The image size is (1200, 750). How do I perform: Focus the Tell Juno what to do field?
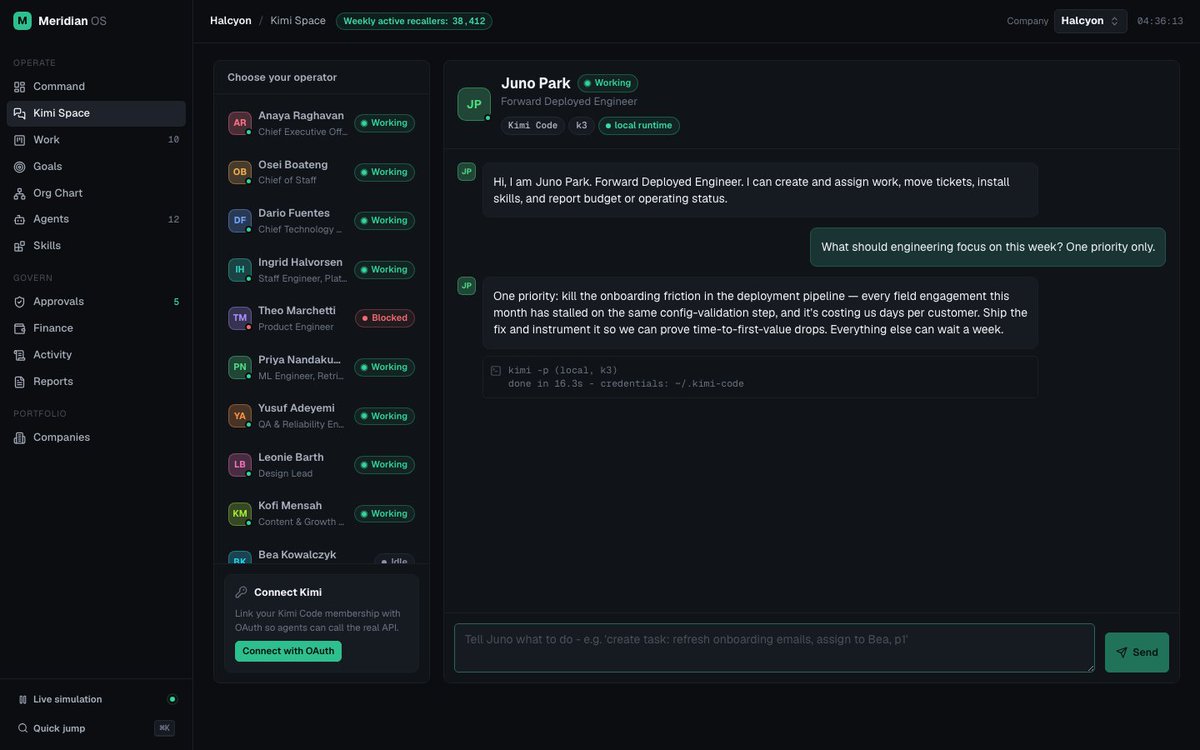pyautogui.click(x=774, y=648)
